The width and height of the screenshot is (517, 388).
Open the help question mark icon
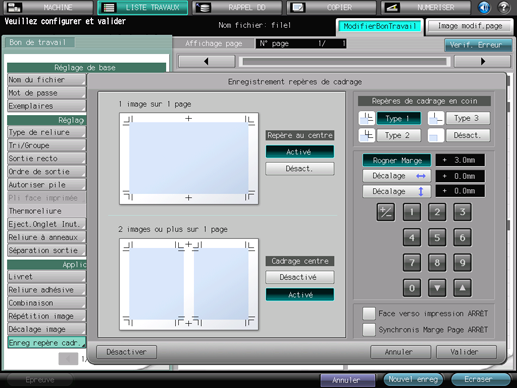point(504,7)
